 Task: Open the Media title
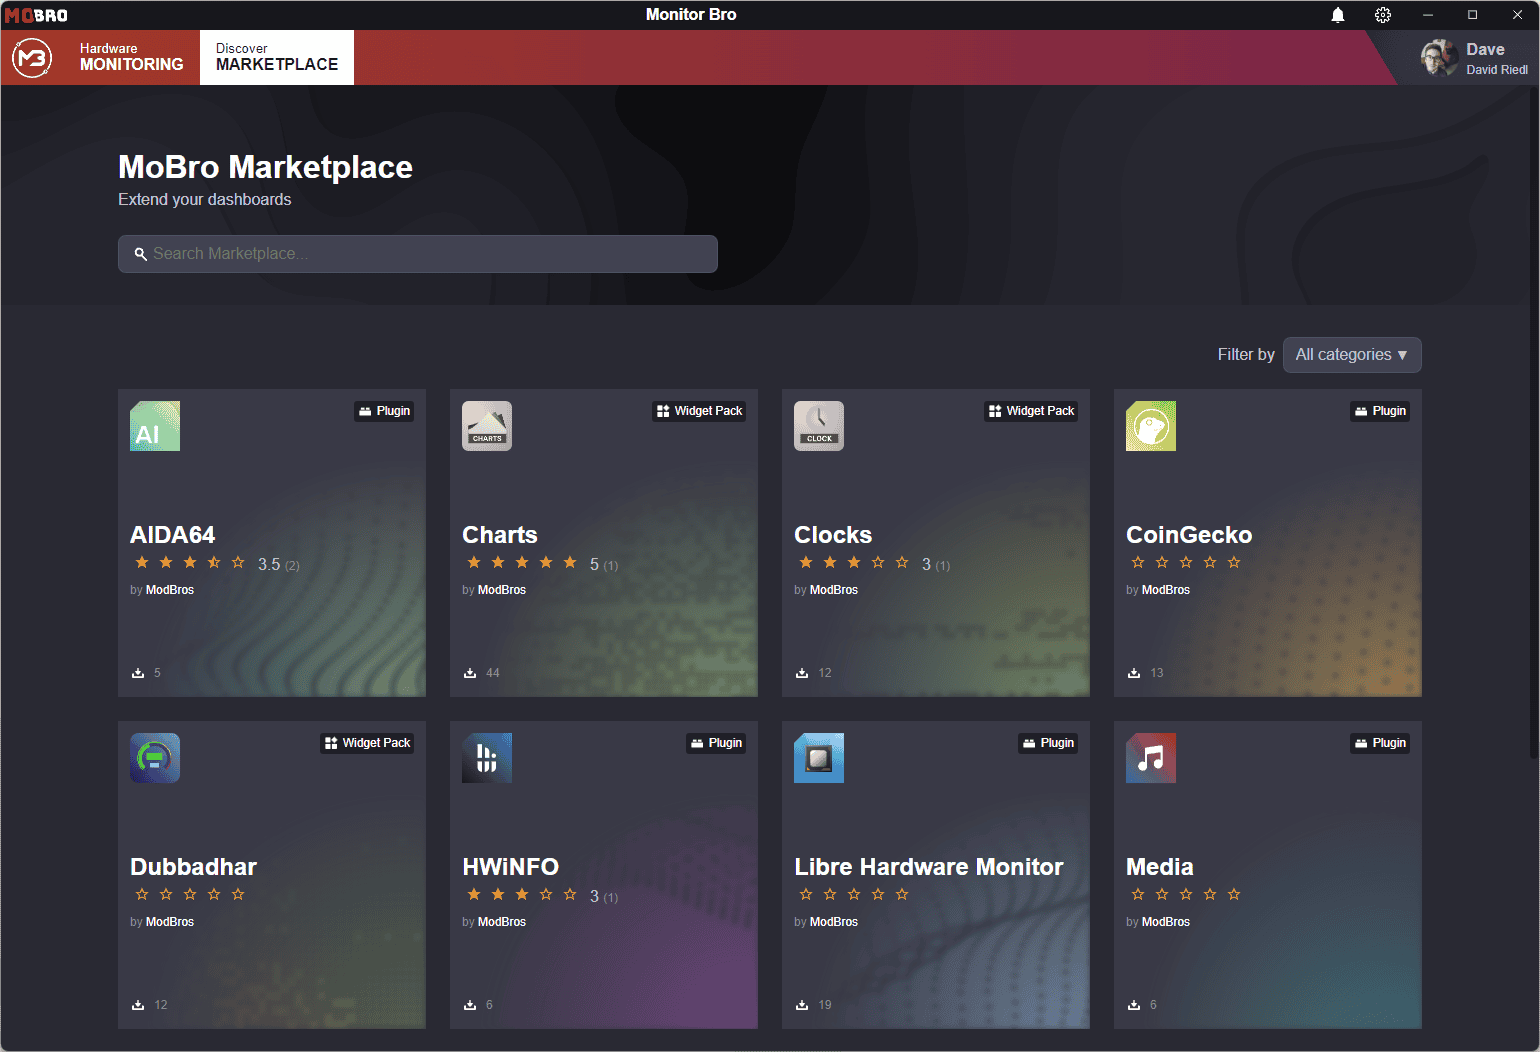pos(1160,867)
